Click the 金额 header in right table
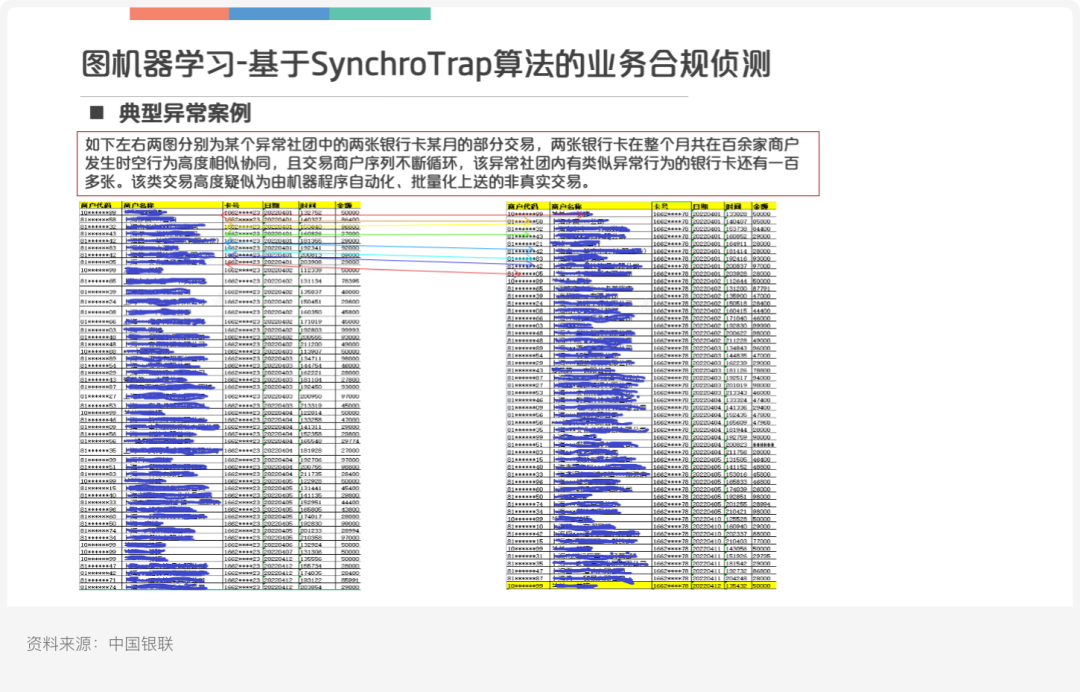 pyautogui.click(x=763, y=206)
